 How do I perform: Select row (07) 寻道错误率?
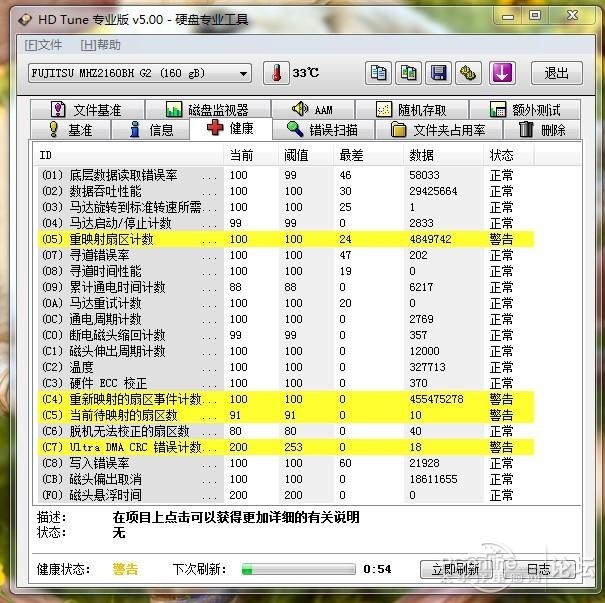[286, 255]
